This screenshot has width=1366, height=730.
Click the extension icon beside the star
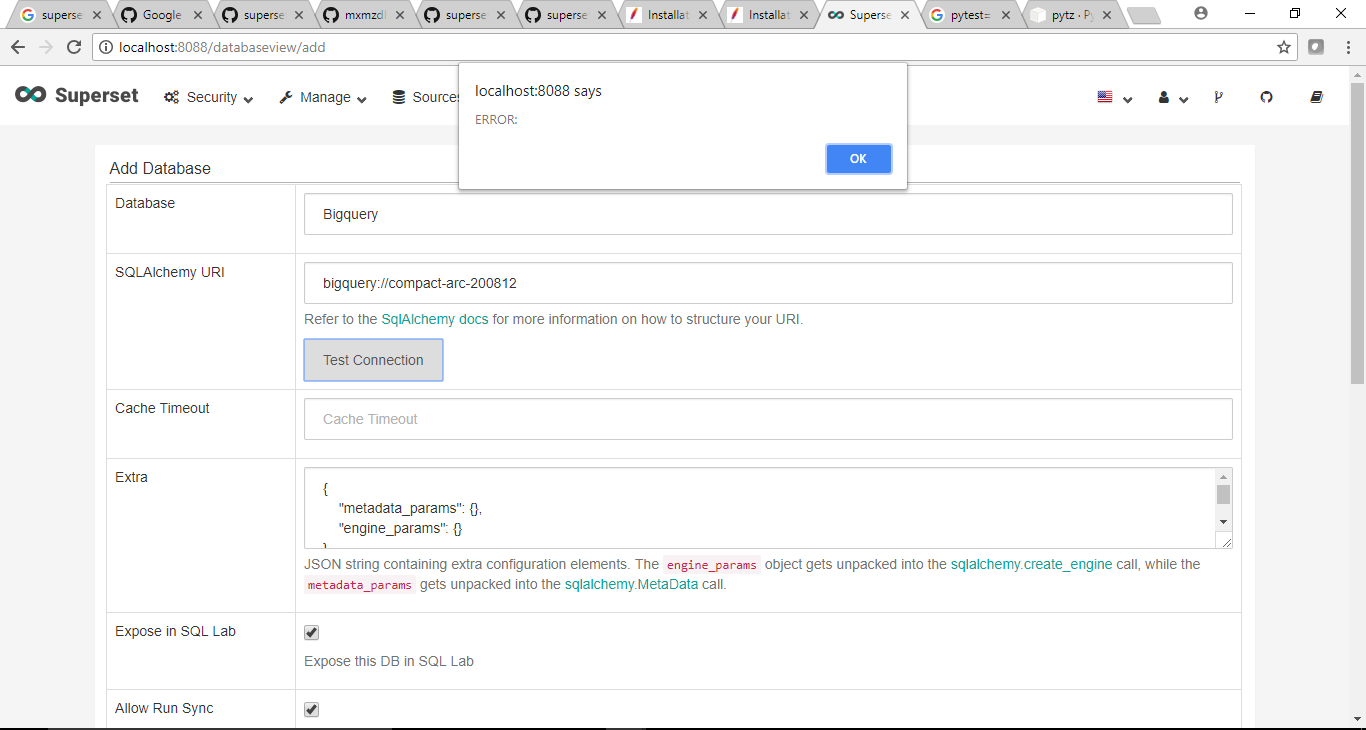coord(1316,47)
